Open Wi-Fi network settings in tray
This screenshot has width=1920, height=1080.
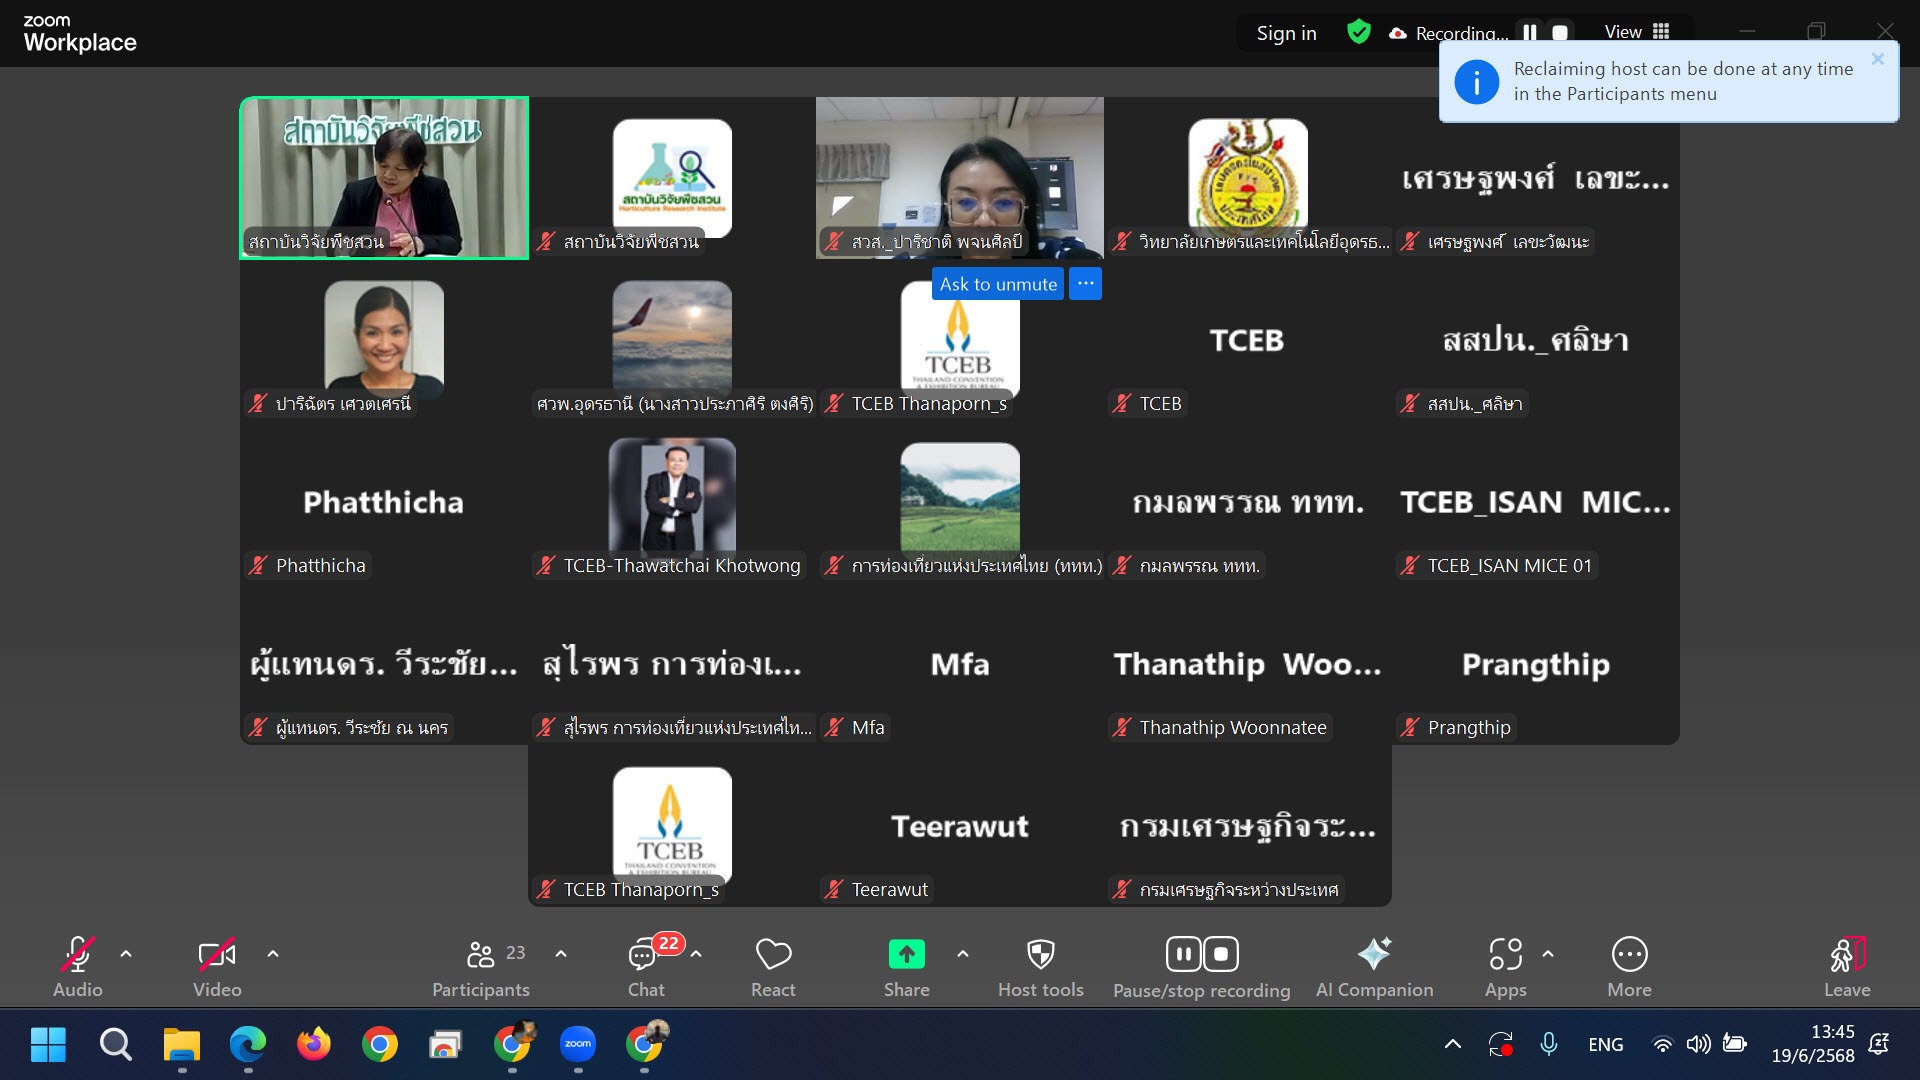pyautogui.click(x=1662, y=1045)
